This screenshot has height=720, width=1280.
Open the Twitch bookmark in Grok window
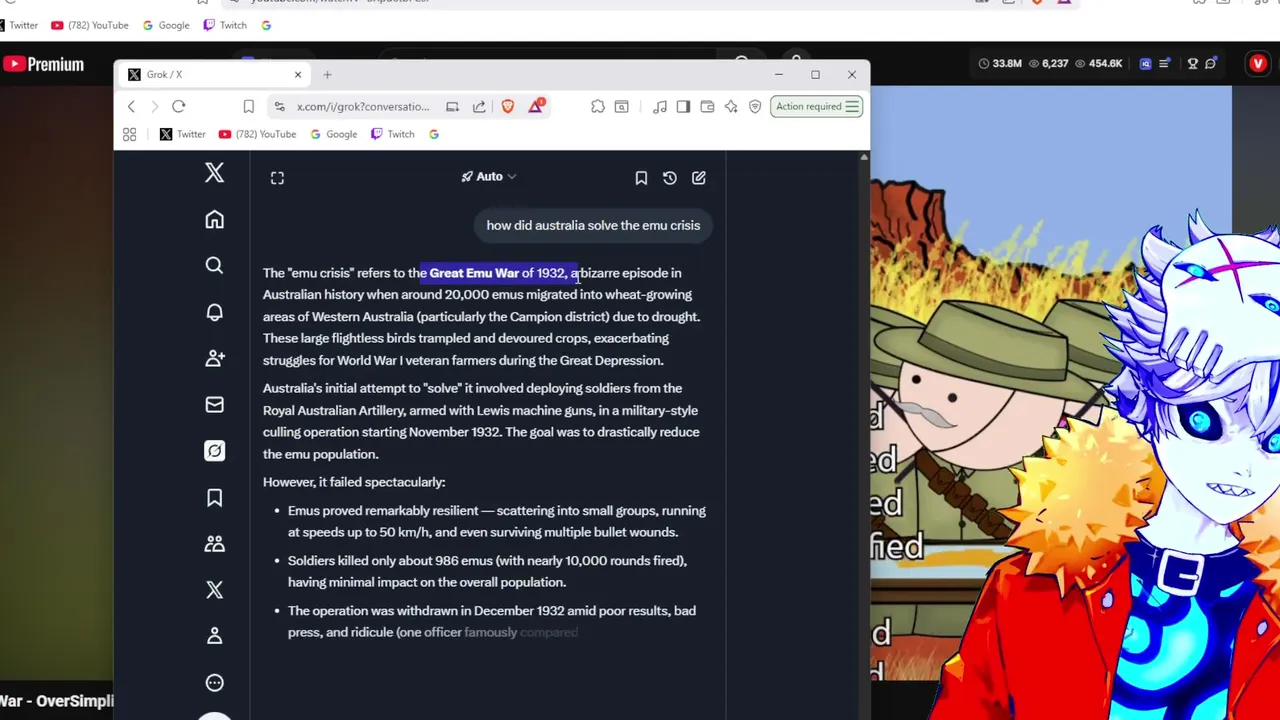coord(392,134)
